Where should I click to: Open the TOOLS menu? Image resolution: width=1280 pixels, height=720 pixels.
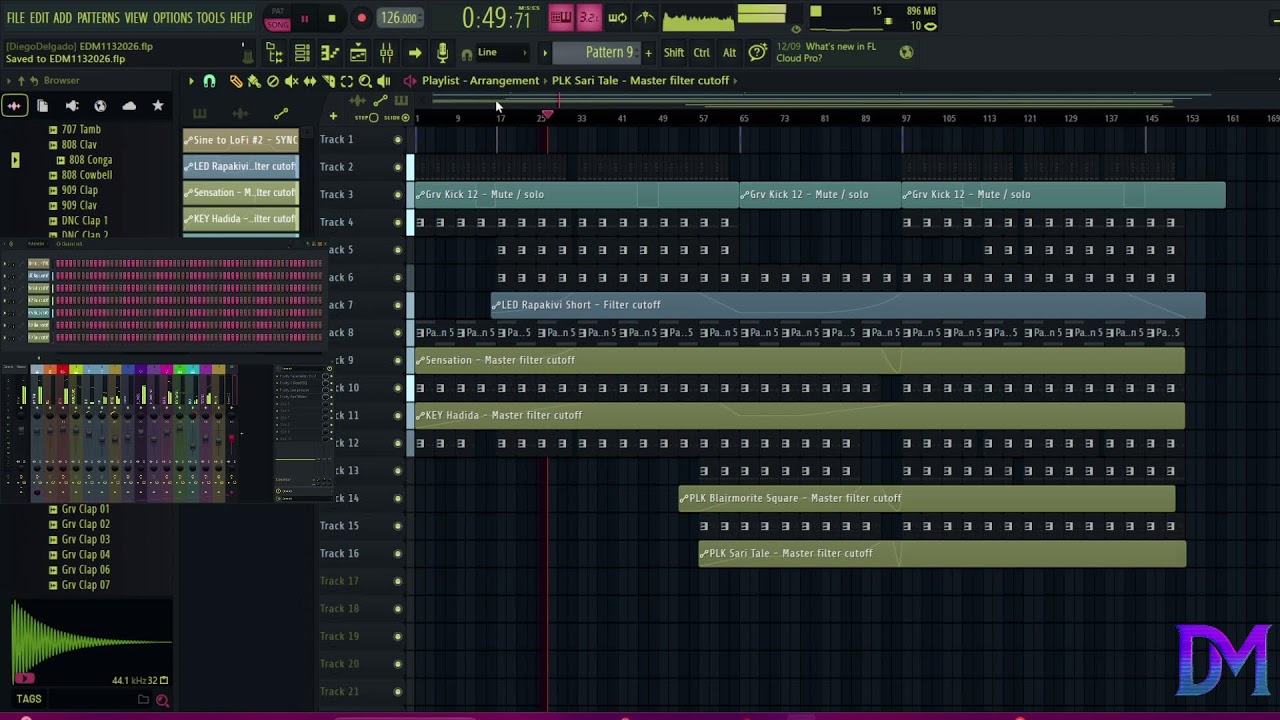(x=210, y=18)
